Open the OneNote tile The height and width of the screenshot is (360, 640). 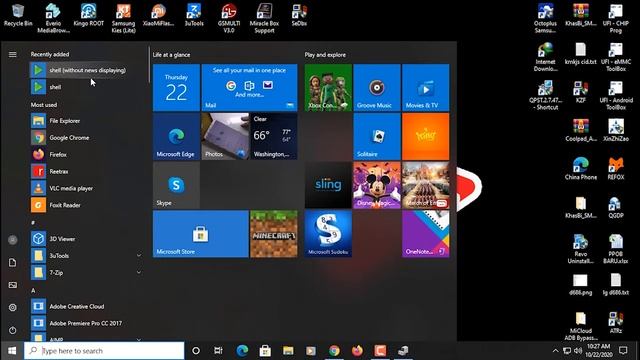coord(425,233)
